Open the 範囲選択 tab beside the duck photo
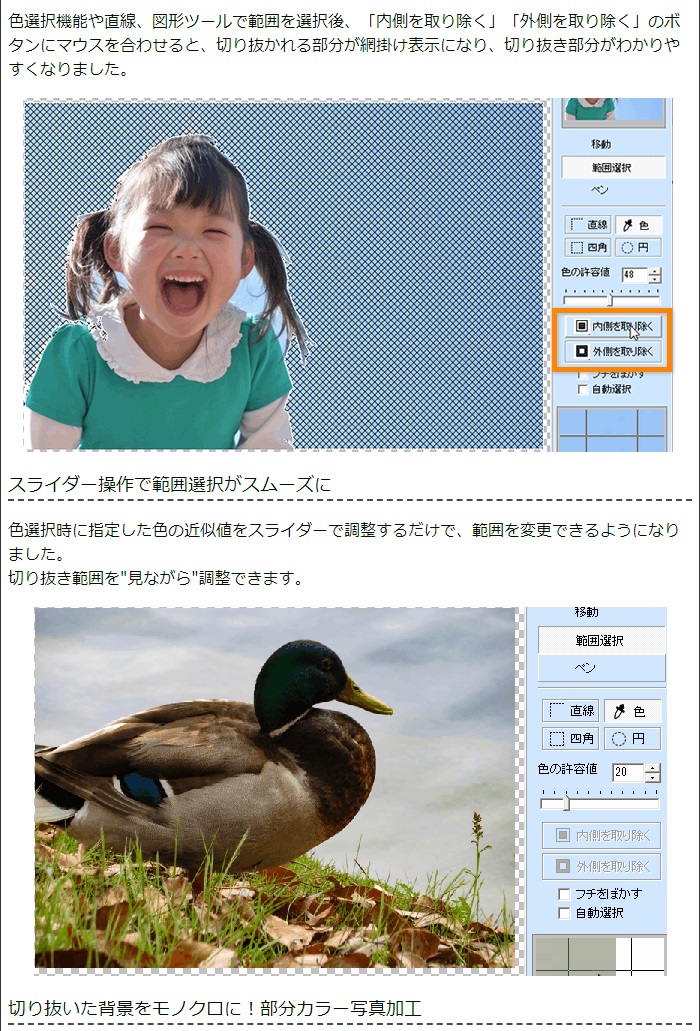Image resolution: width=700 pixels, height=1031 pixels. (601, 640)
